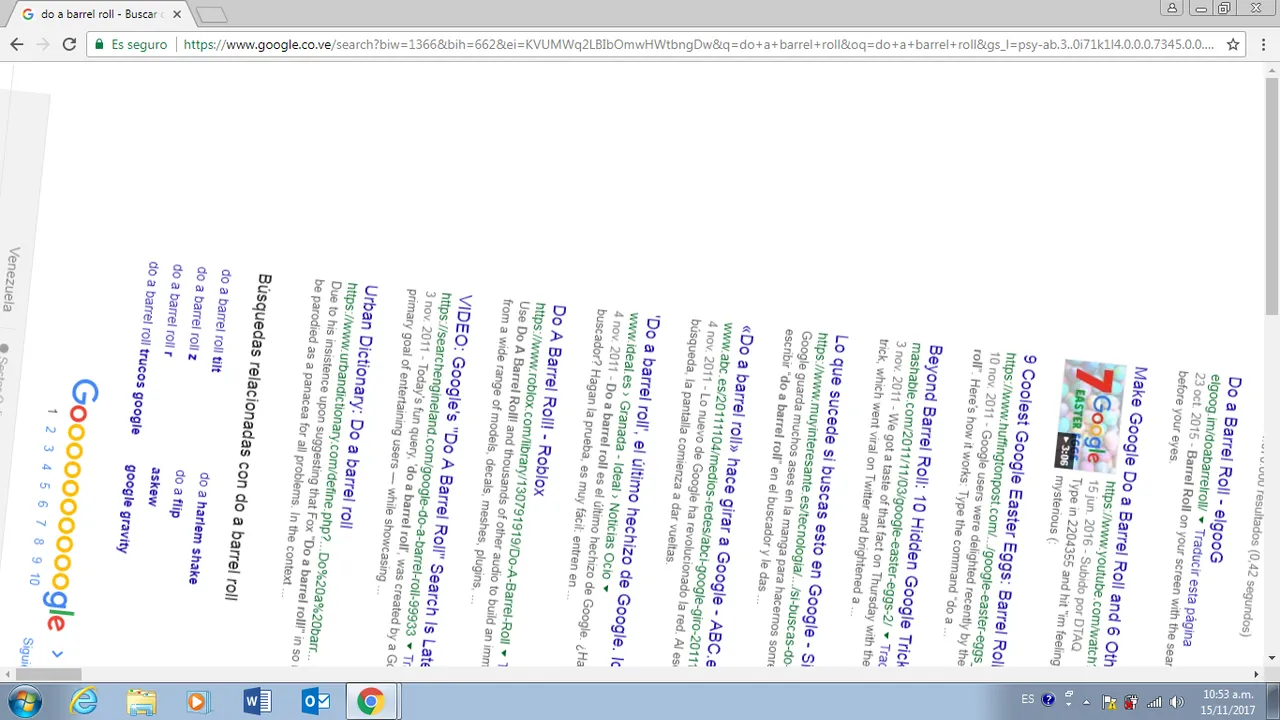Expand the arrow after 'Noticias Ocio' breadcrumb
The image size is (1280, 720).
[x=607, y=588]
